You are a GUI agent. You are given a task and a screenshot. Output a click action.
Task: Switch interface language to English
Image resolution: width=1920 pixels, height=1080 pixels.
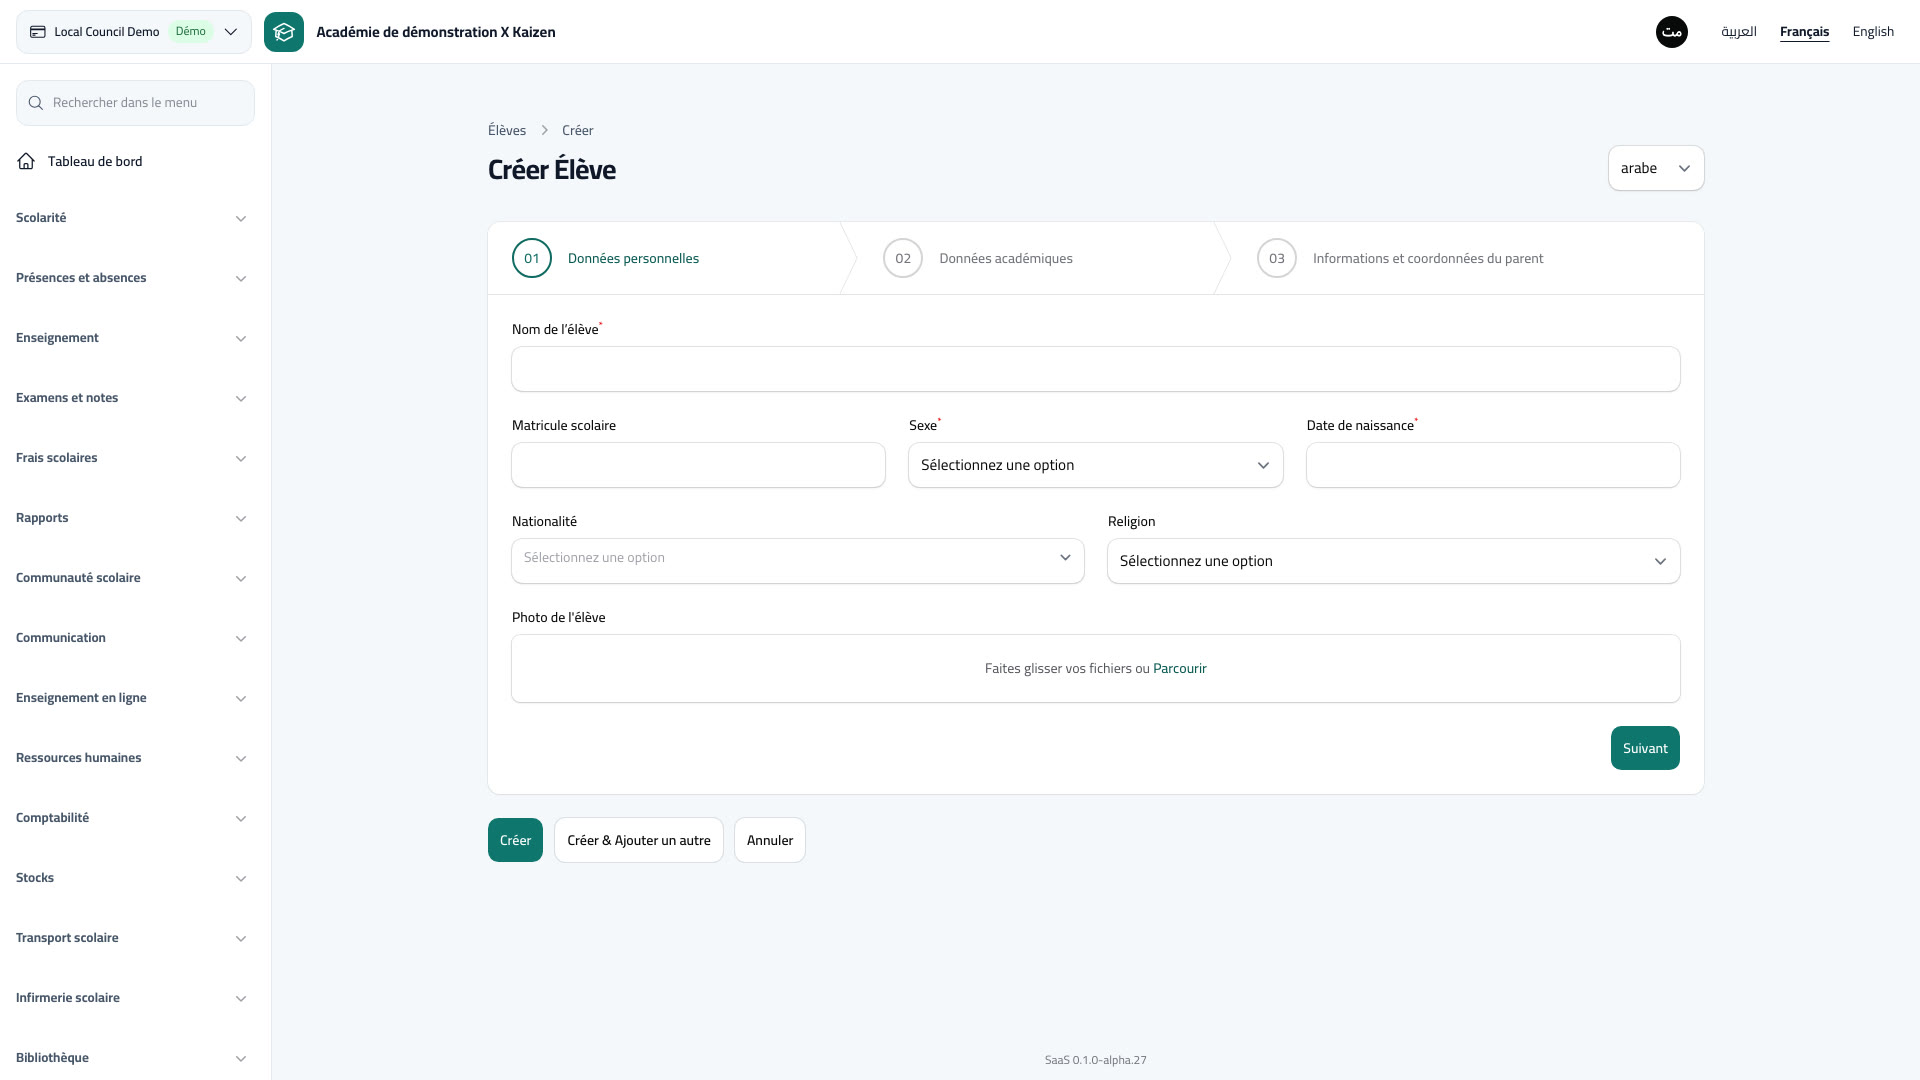tap(1873, 32)
